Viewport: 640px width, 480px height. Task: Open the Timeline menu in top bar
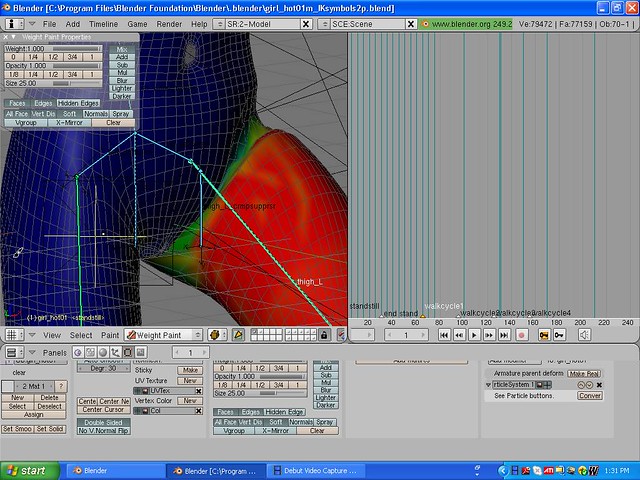[103, 22]
